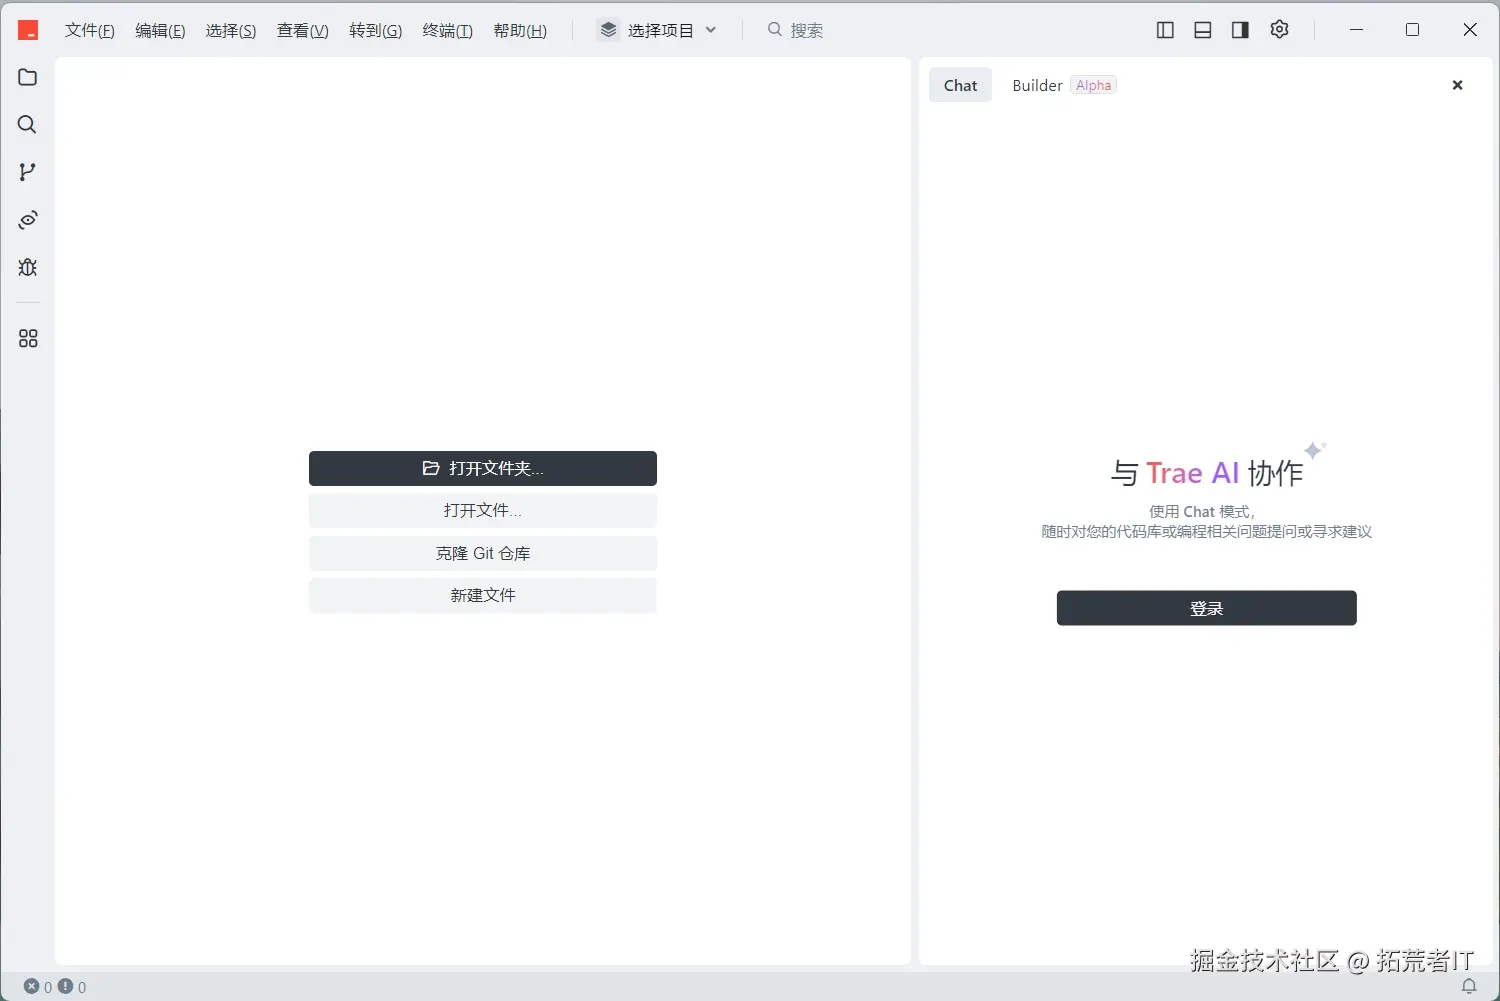Minimize the Trae window
The image size is (1500, 1001).
(1356, 30)
